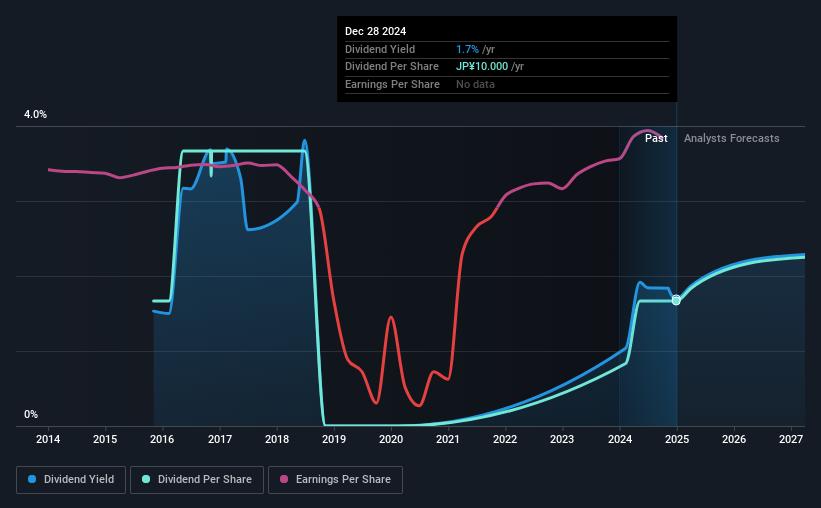The height and width of the screenshot is (508, 821).
Task: Click the 2014 x-axis label
Action: (x=48, y=439)
